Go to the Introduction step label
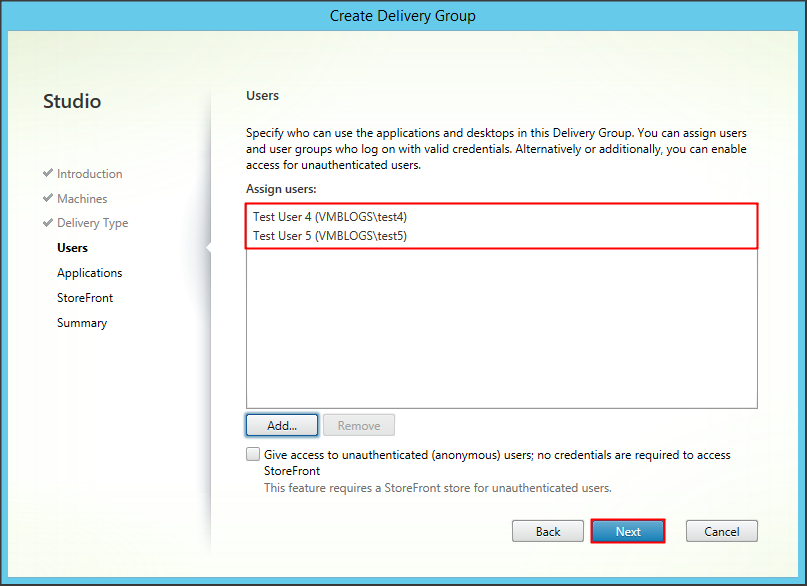 [x=89, y=174]
